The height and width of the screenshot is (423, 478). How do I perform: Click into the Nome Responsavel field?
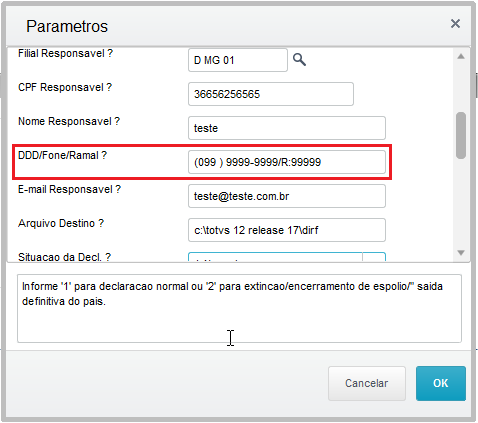point(287,128)
